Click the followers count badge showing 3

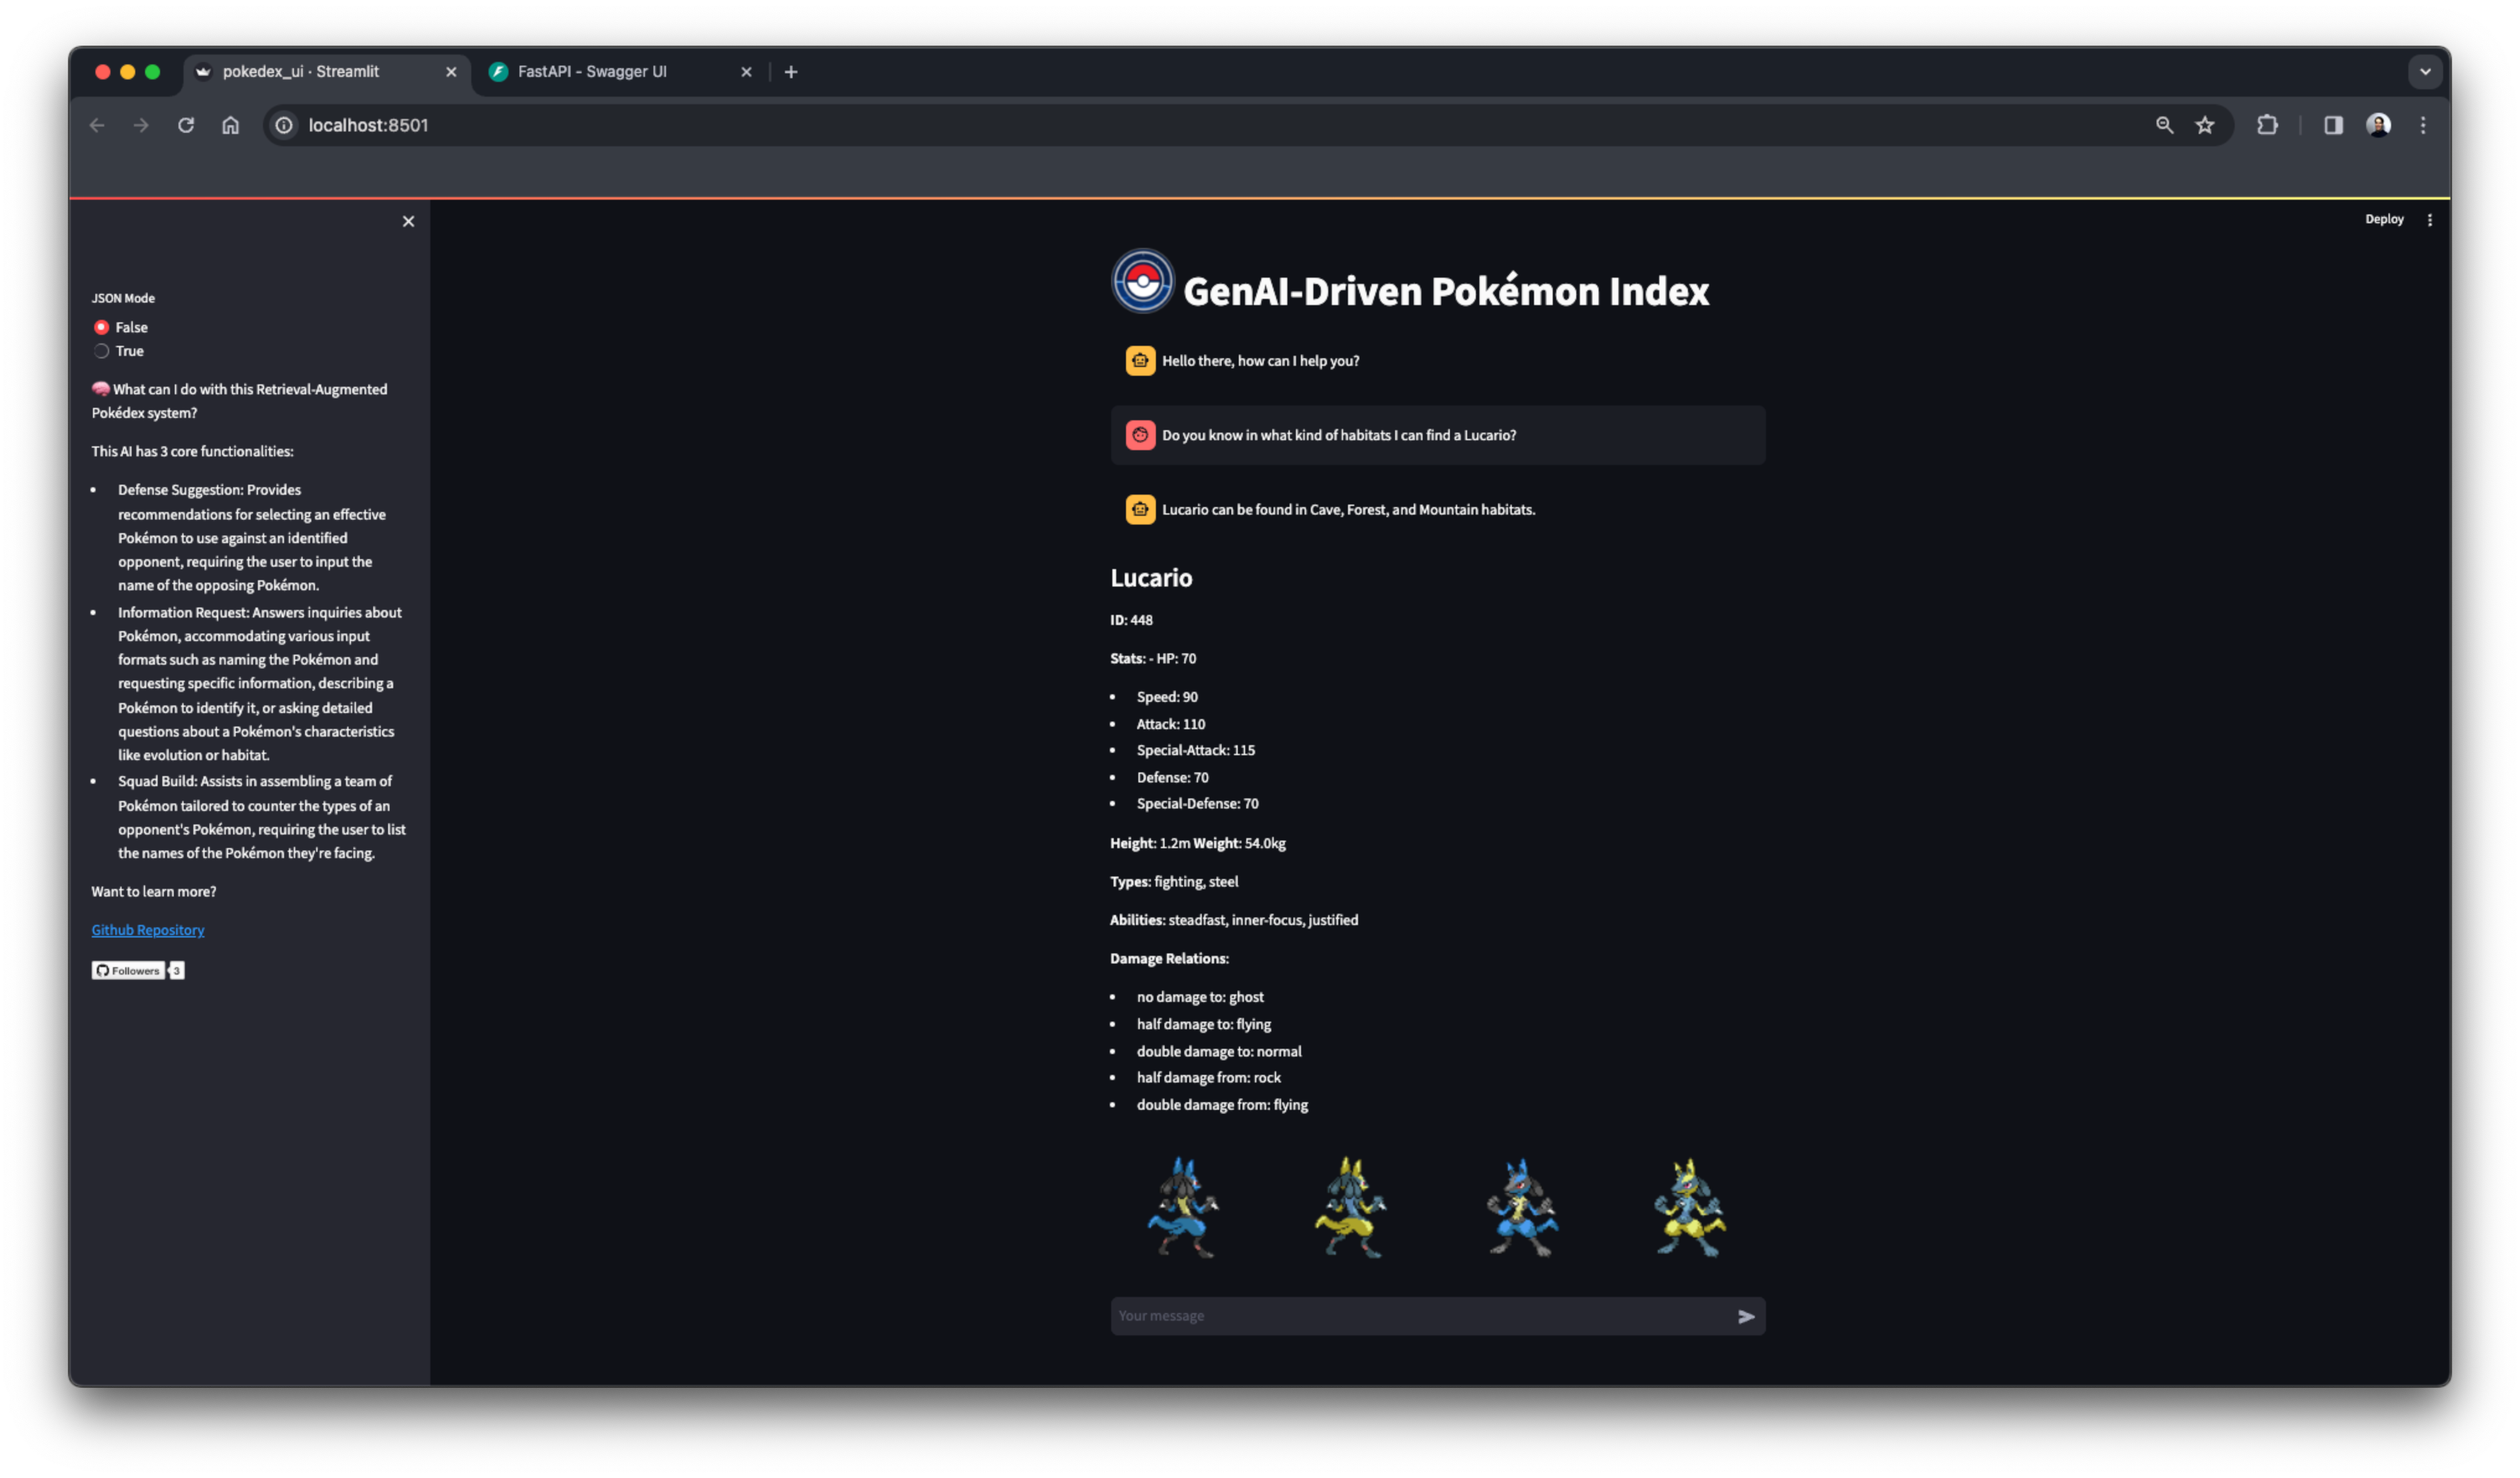(x=177, y=971)
